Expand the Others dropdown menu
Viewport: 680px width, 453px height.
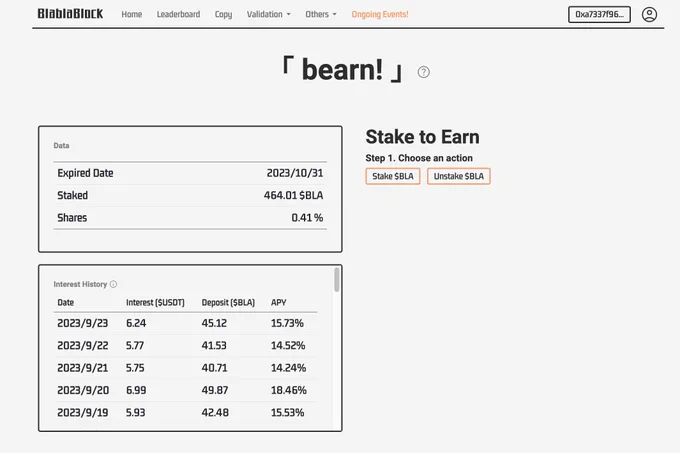[320, 14]
